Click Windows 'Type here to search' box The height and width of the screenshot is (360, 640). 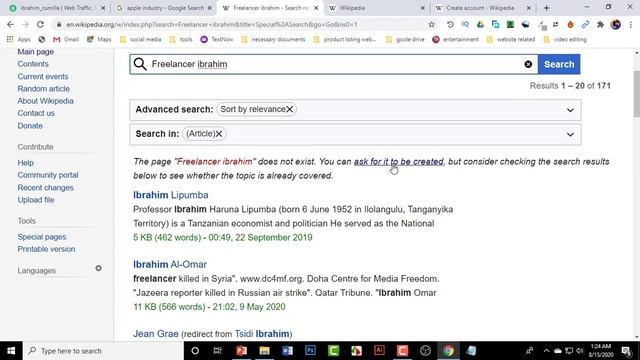pyautogui.click(x=103, y=351)
